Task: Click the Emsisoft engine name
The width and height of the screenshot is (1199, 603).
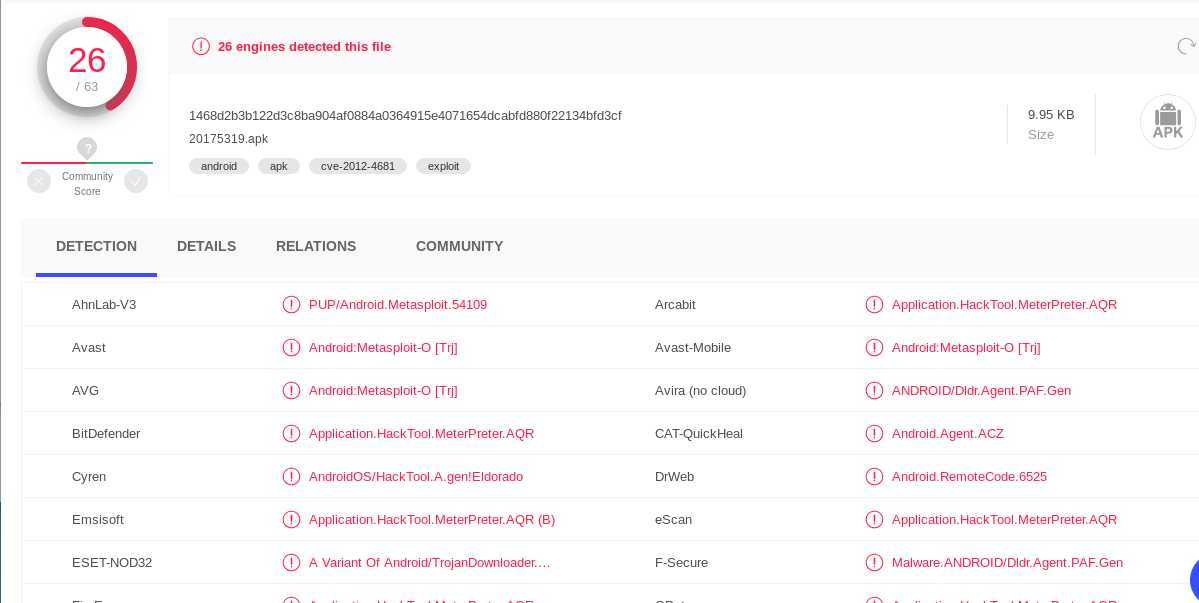Action: [x=98, y=520]
